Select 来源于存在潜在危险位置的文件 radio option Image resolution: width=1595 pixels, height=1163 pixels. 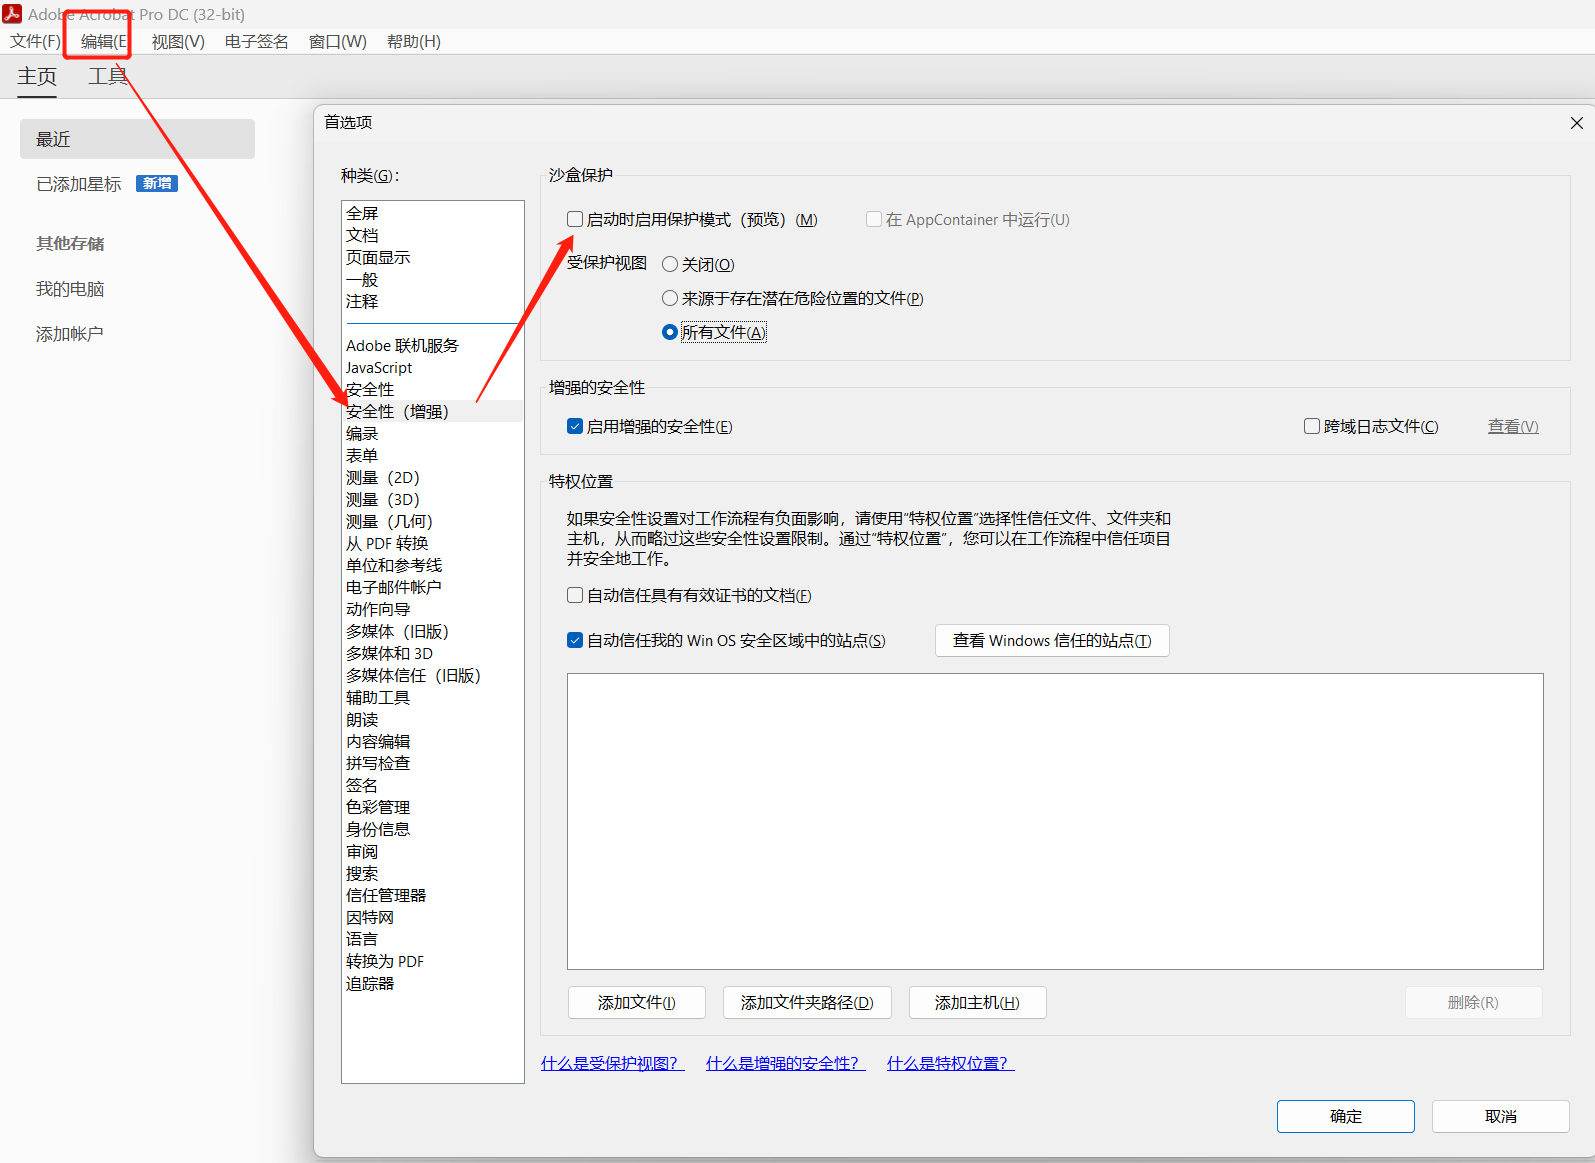(x=670, y=298)
